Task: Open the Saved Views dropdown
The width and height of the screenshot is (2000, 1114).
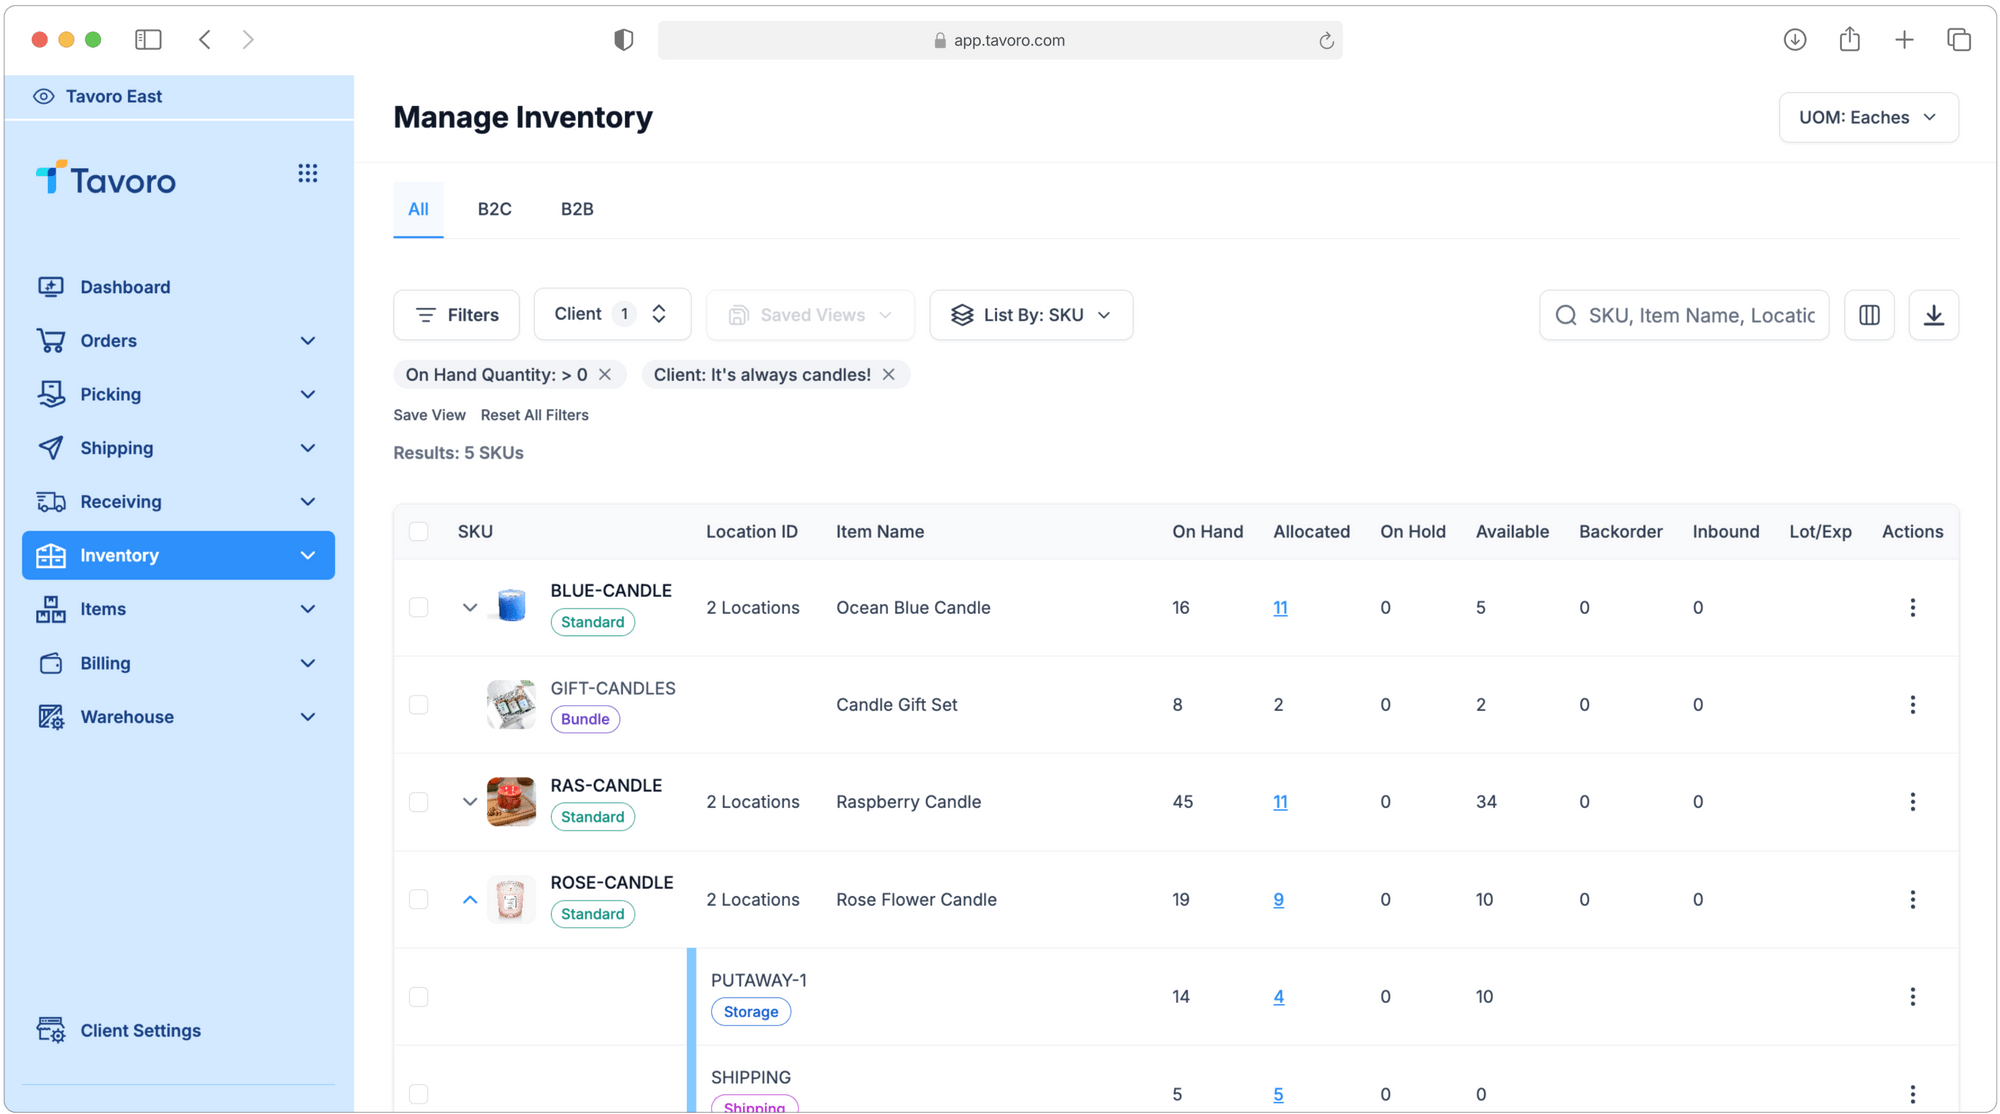Action: point(810,315)
